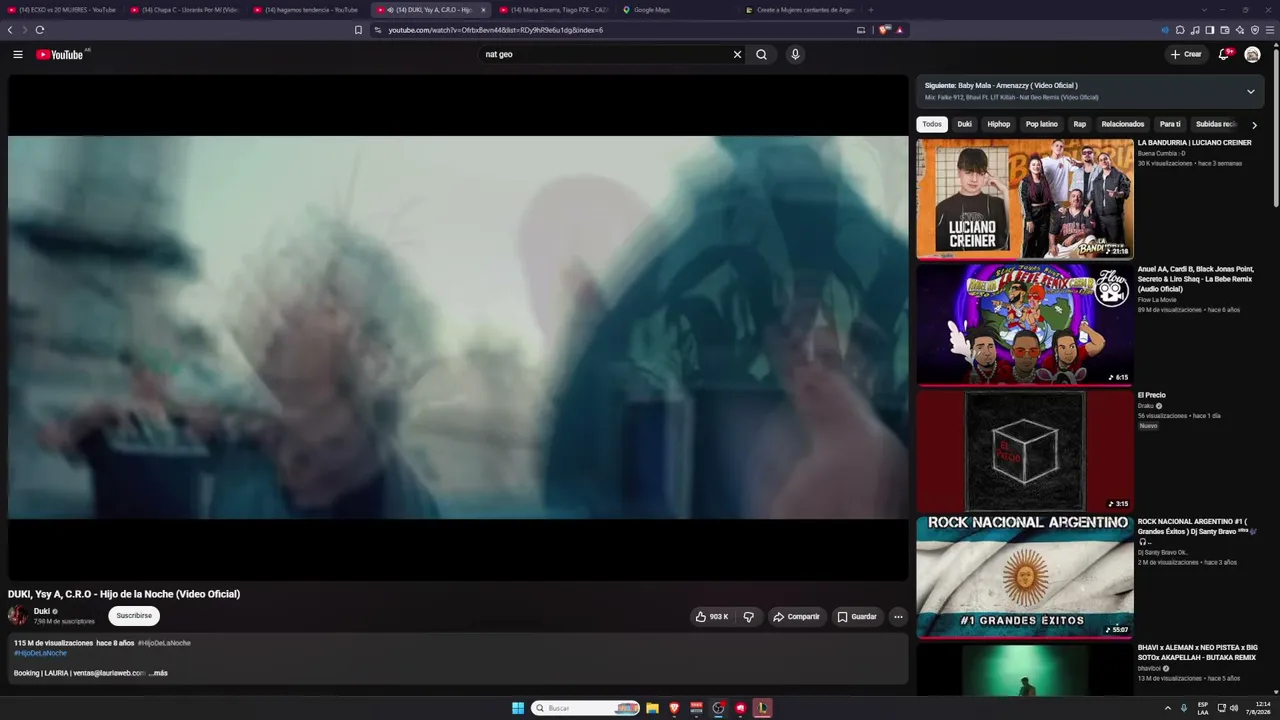Open the YouTube hamburger guide menu
1280x720 pixels.
tap(18, 54)
